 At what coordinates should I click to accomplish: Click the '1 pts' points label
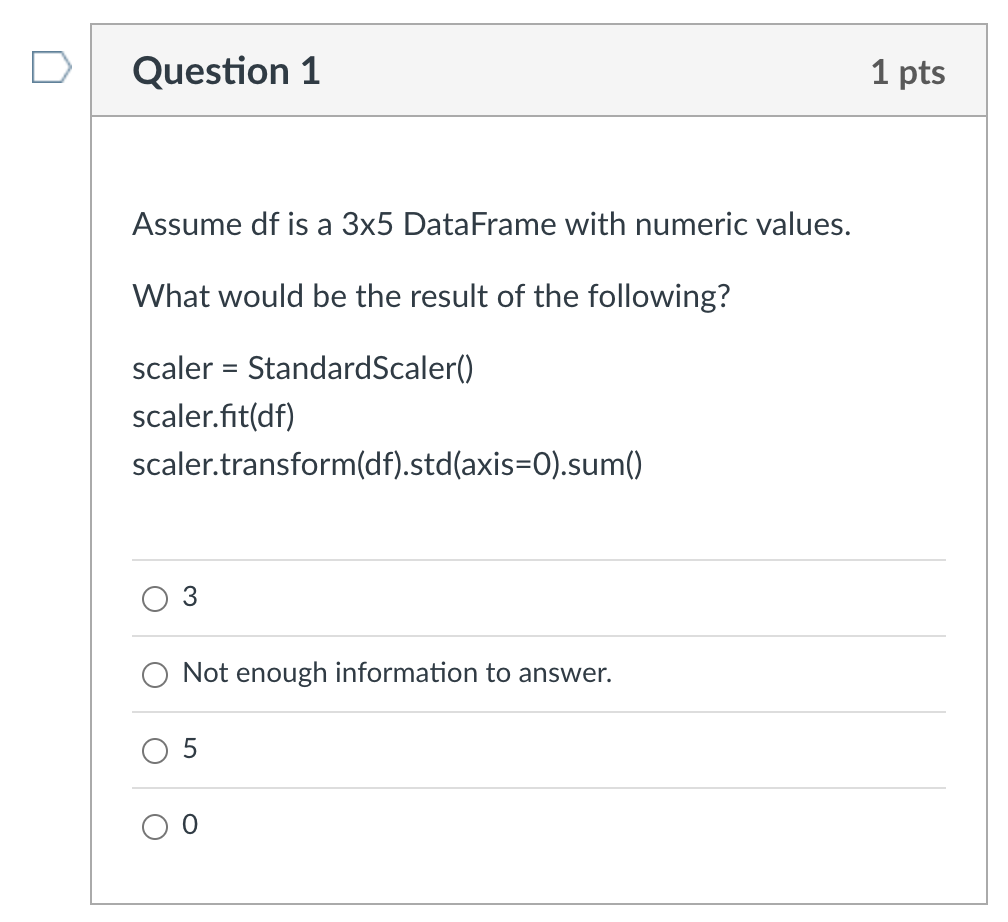point(908,72)
